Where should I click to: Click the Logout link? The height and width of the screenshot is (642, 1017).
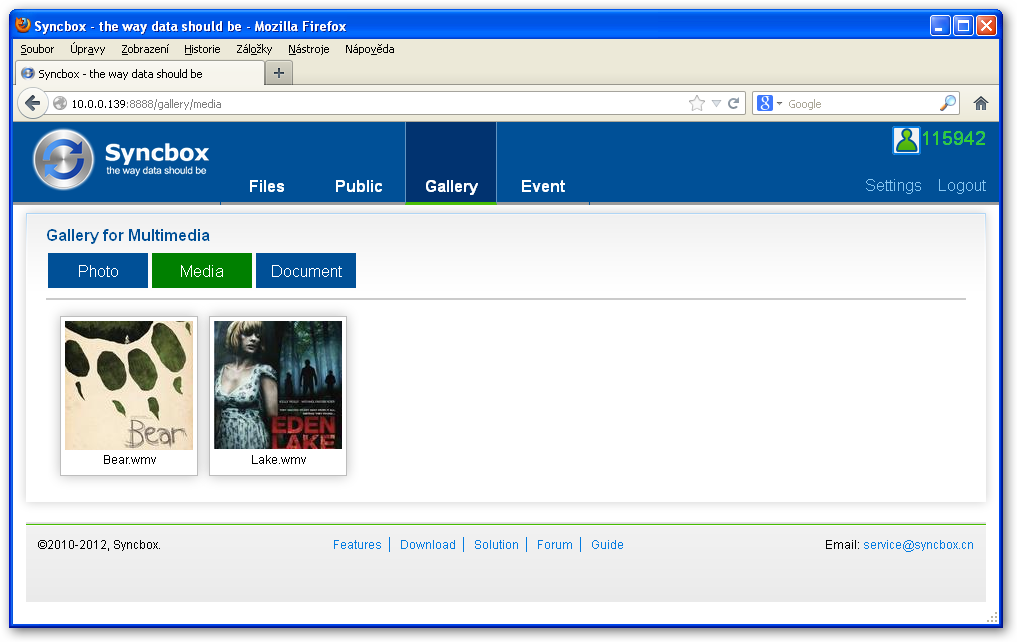coord(962,185)
